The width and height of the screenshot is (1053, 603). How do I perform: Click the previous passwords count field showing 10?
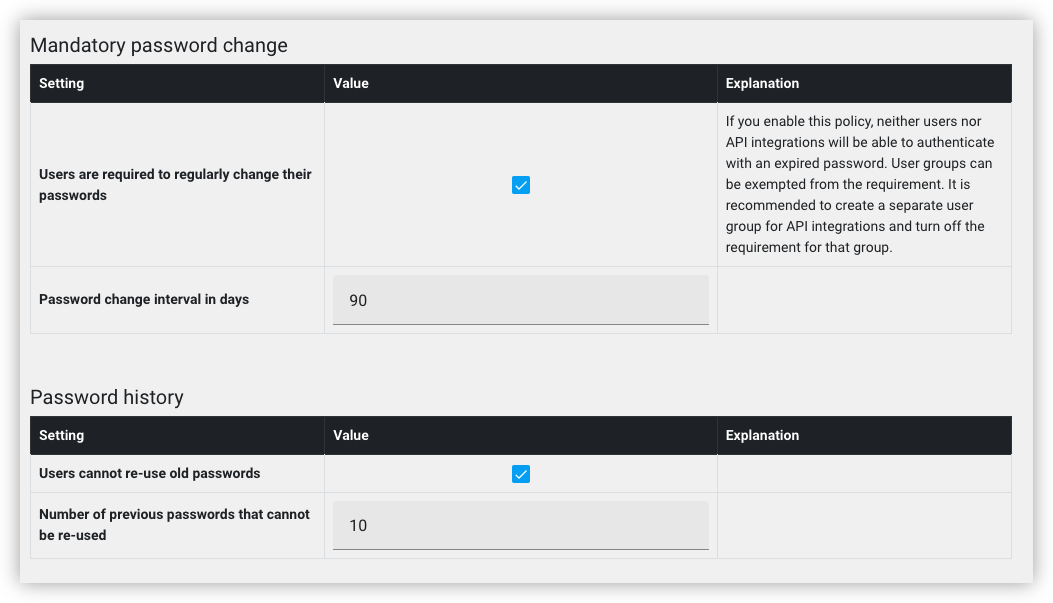tap(520, 526)
